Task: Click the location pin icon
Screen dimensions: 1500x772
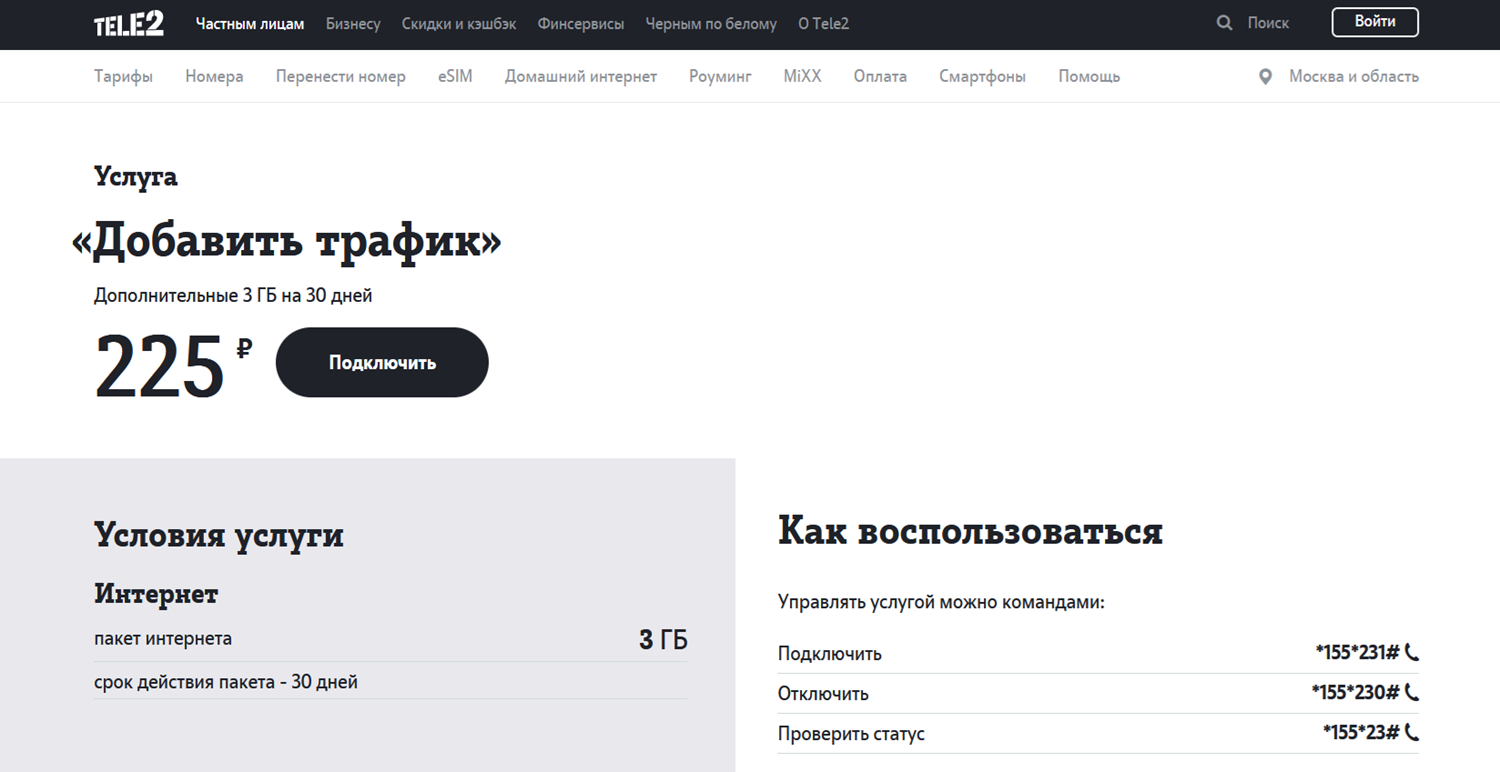Action: coord(1265,77)
